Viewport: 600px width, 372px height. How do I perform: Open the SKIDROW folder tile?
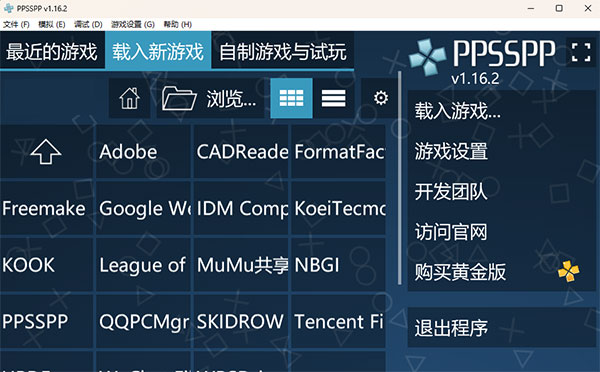pos(241,321)
